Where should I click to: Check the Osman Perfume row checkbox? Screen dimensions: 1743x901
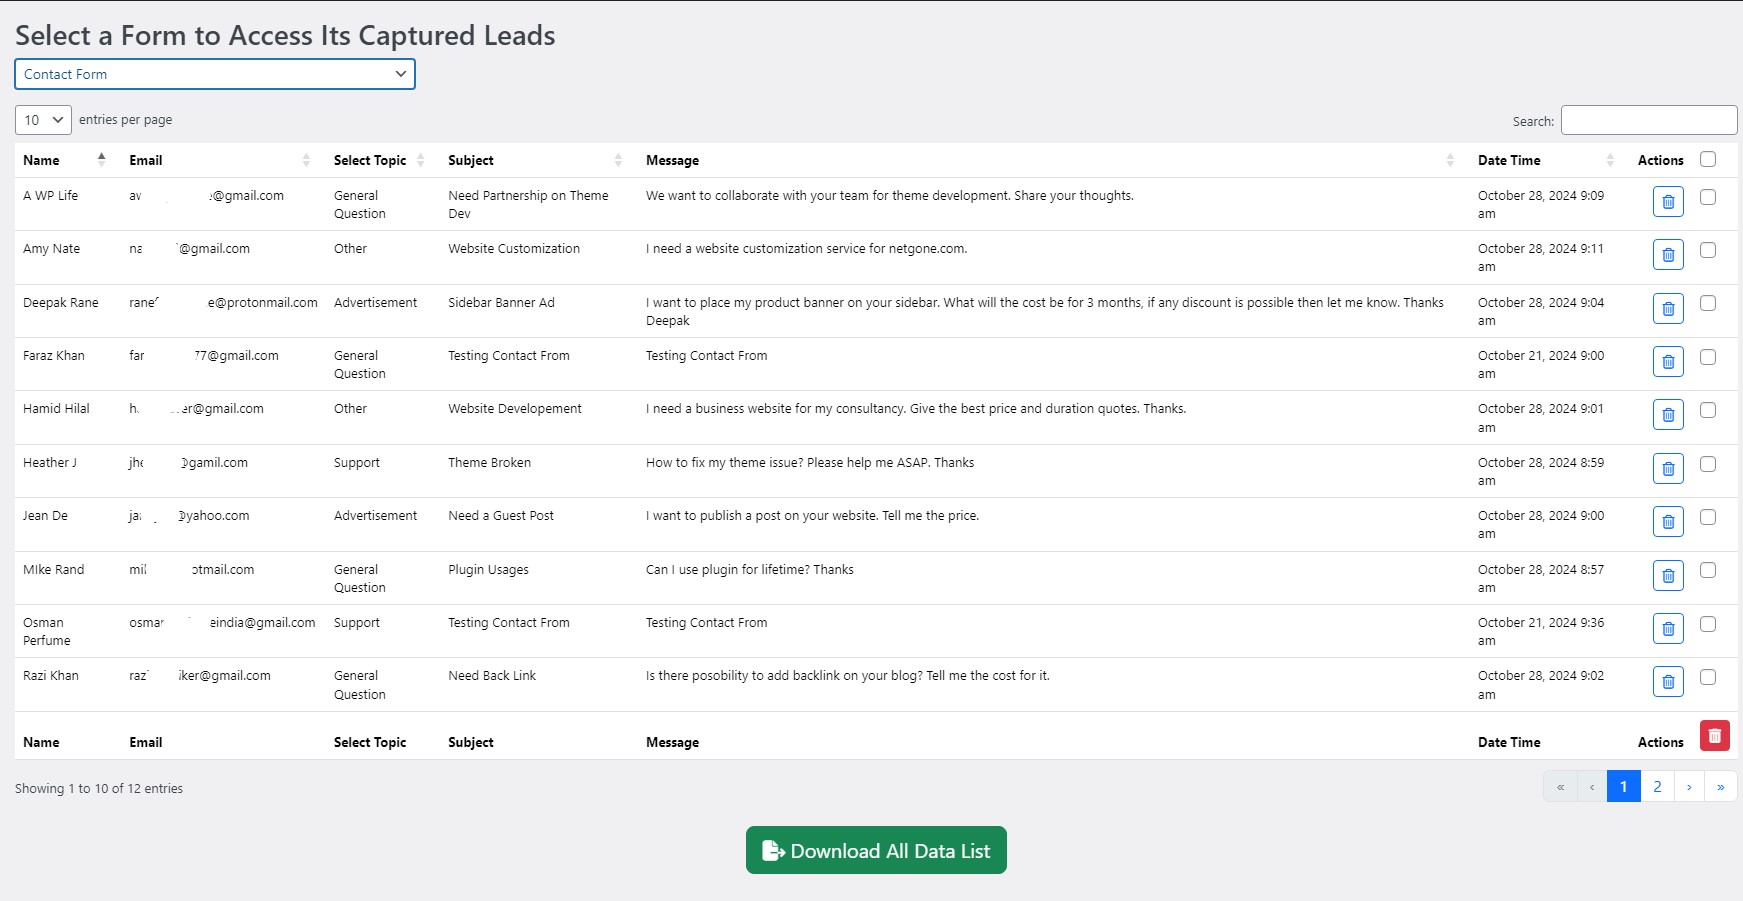click(x=1708, y=624)
